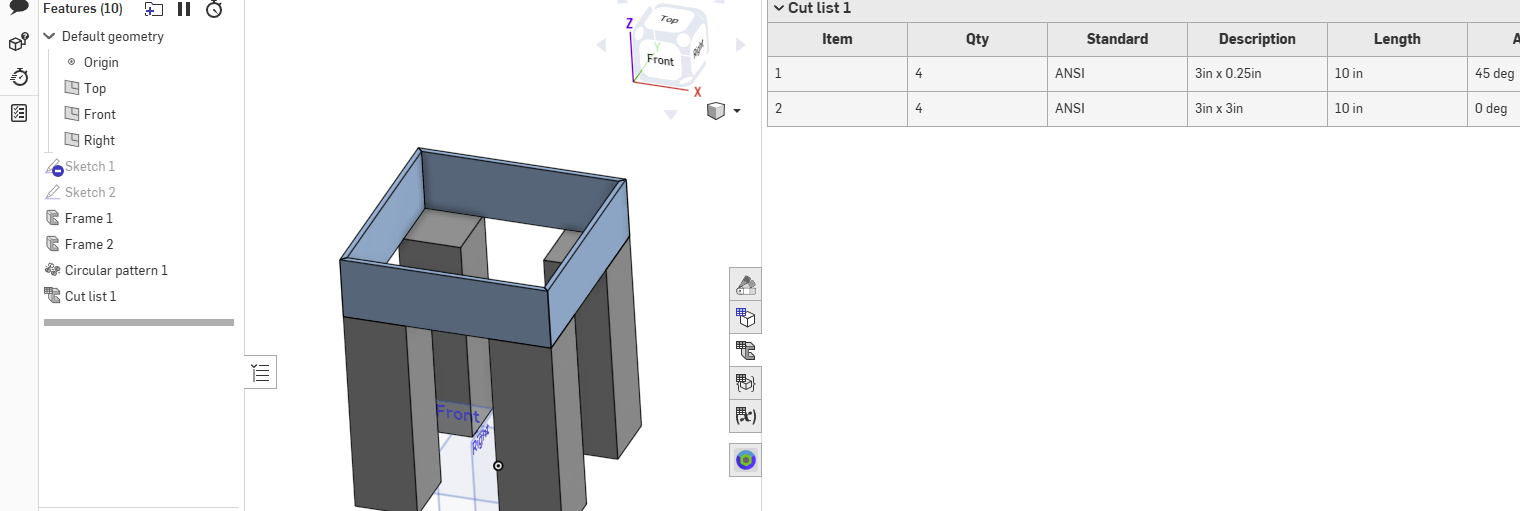Click the Standard column header
This screenshot has height=511, width=1520.
click(1117, 39)
